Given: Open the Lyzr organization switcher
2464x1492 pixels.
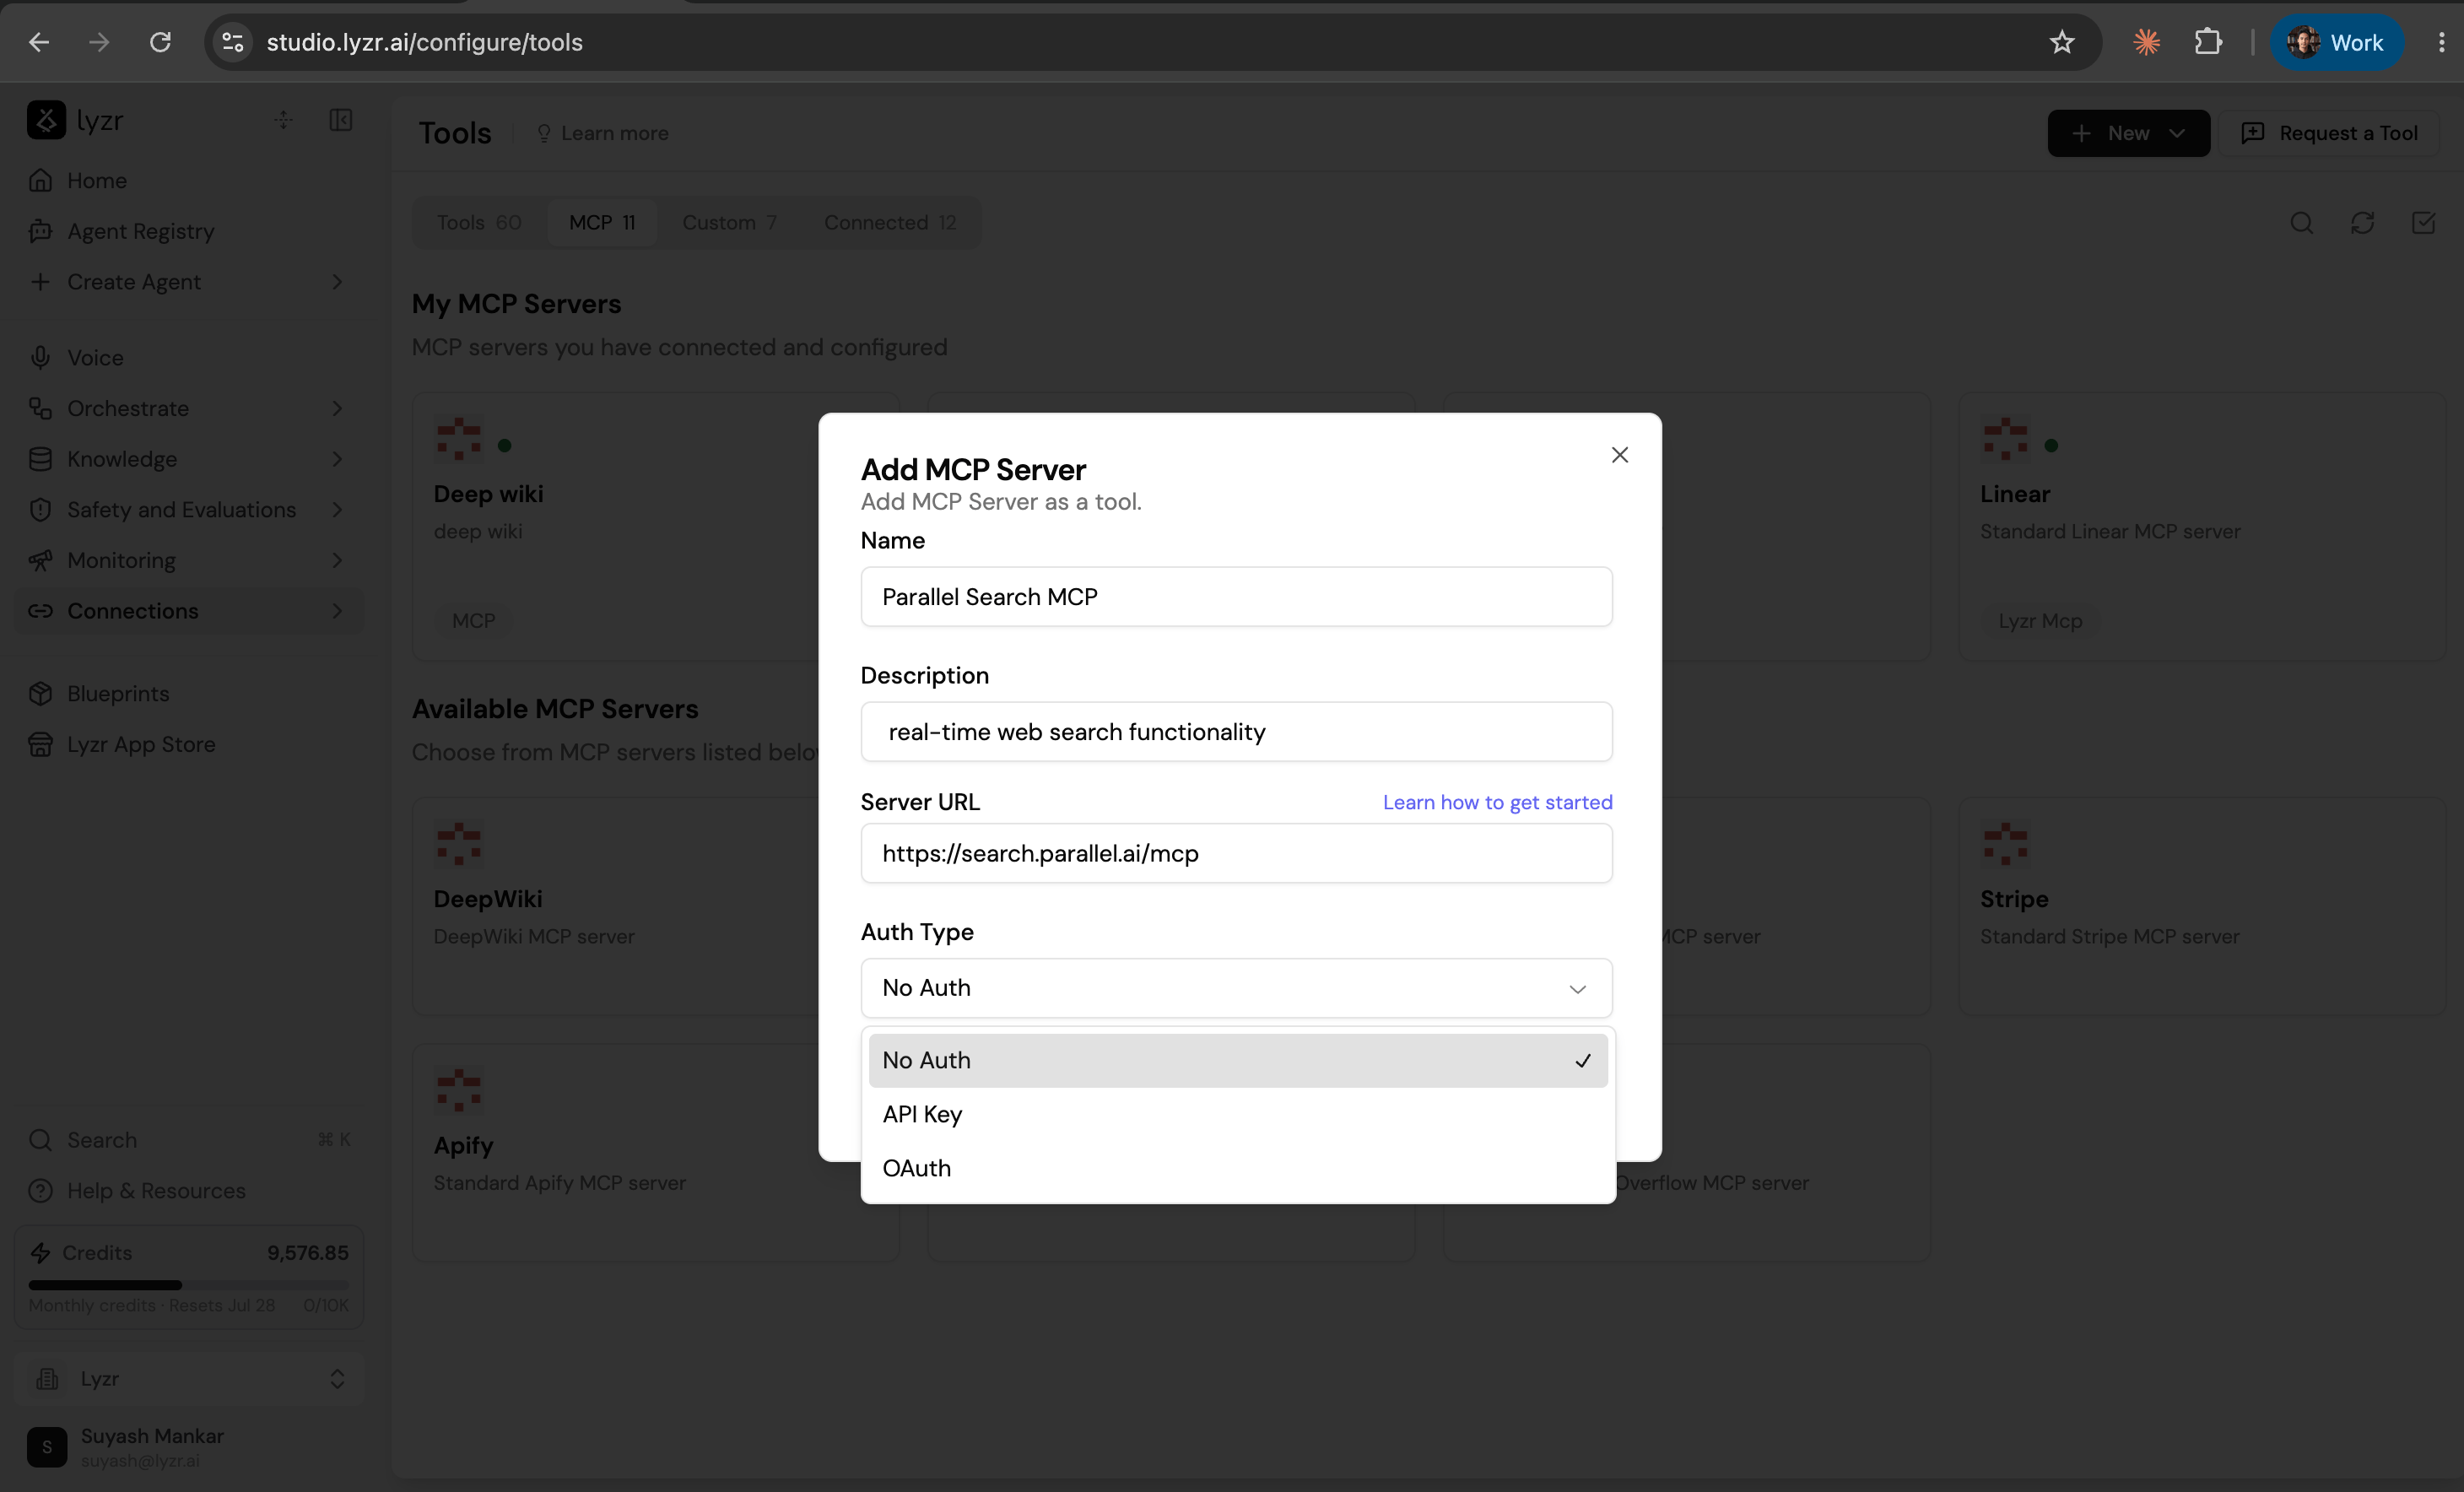Looking at the screenshot, I should click(x=188, y=1379).
